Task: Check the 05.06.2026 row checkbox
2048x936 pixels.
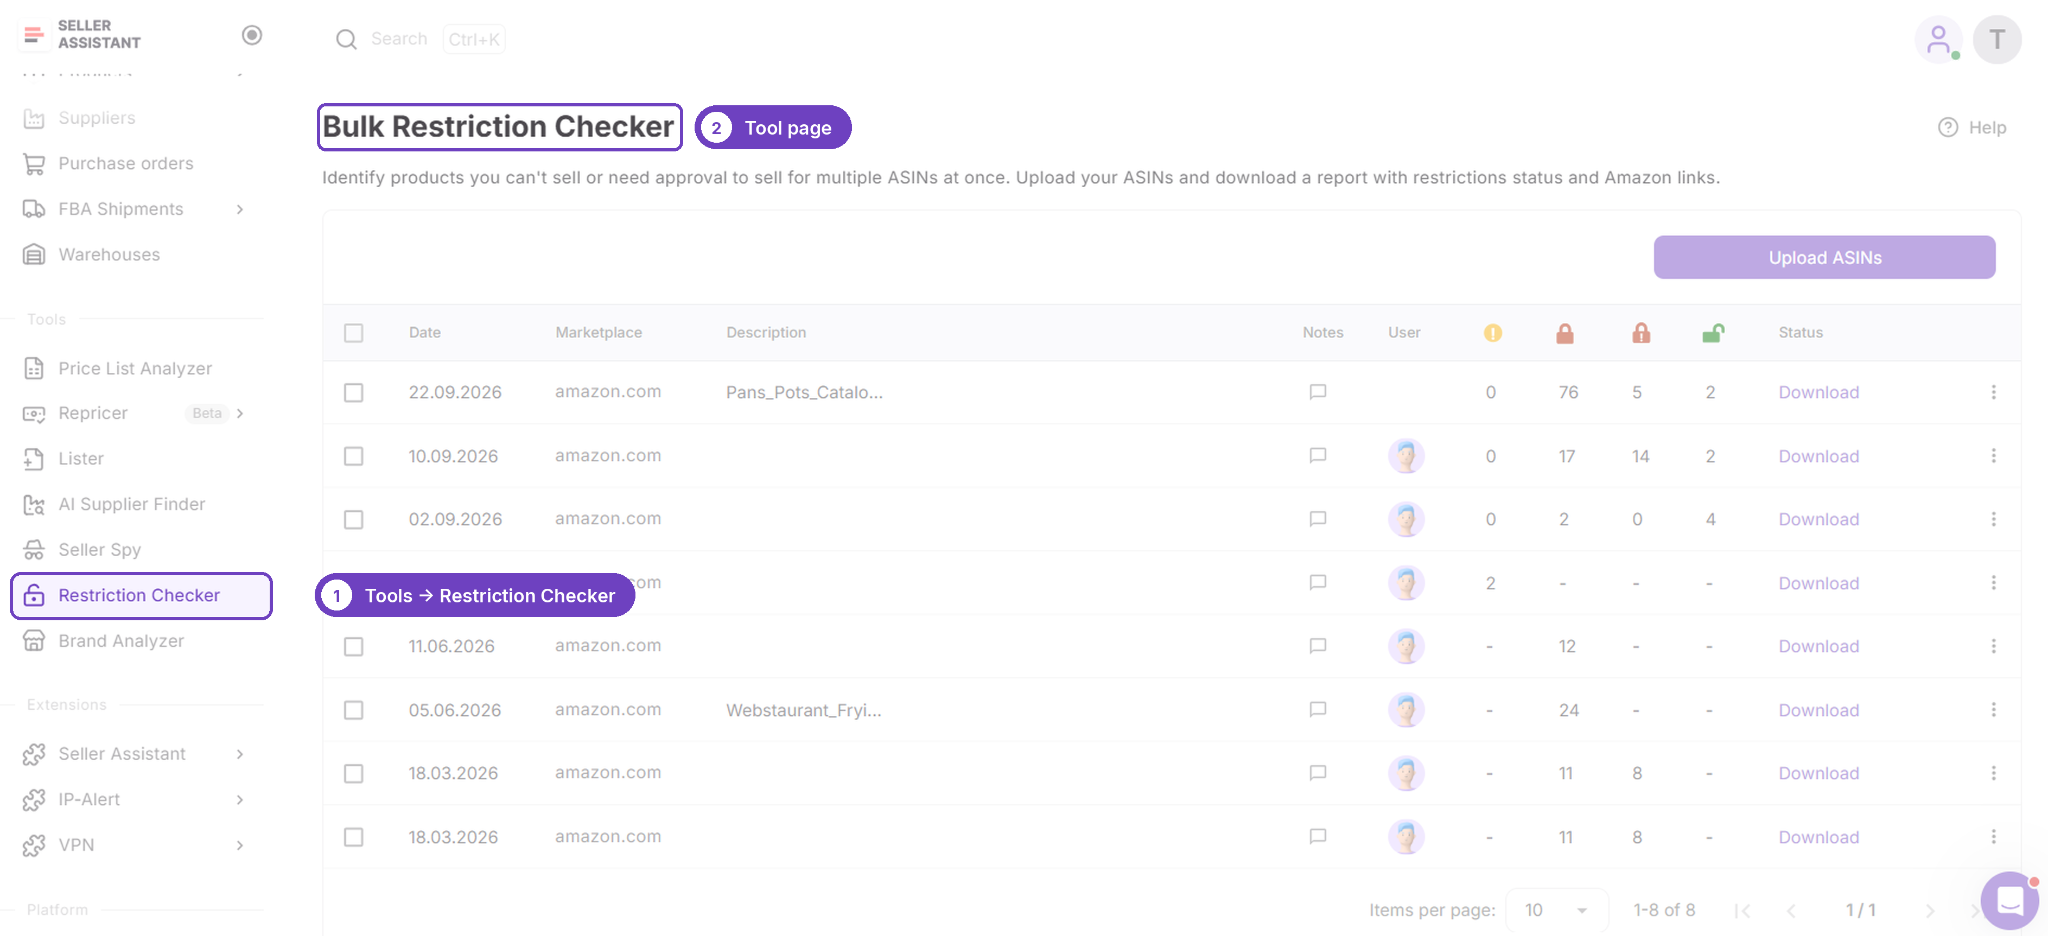Action: tap(354, 710)
